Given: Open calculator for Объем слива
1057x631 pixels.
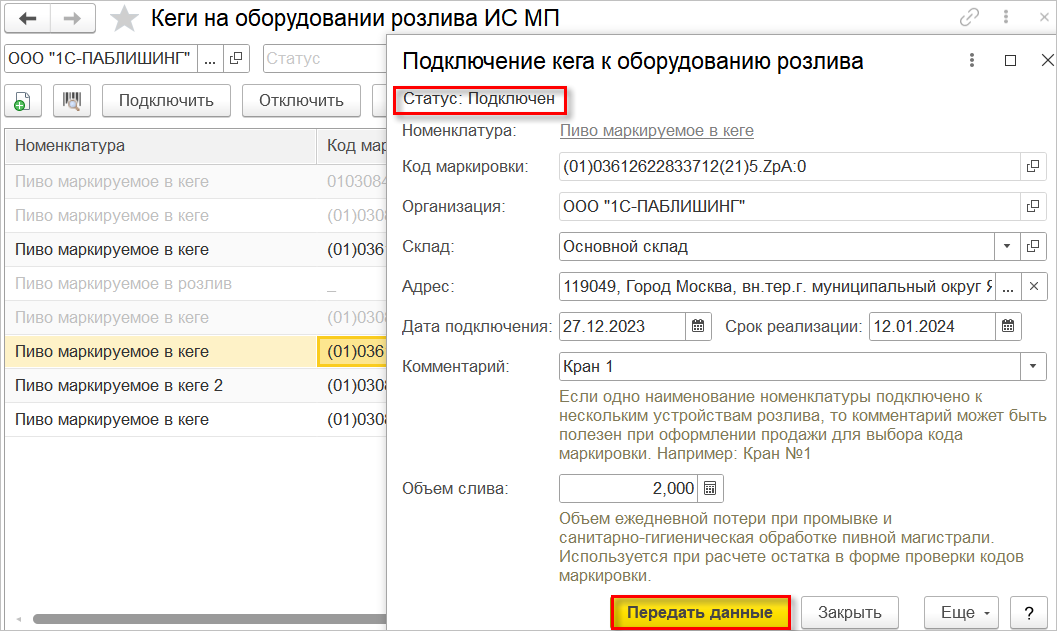Looking at the screenshot, I should pyautogui.click(x=710, y=488).
